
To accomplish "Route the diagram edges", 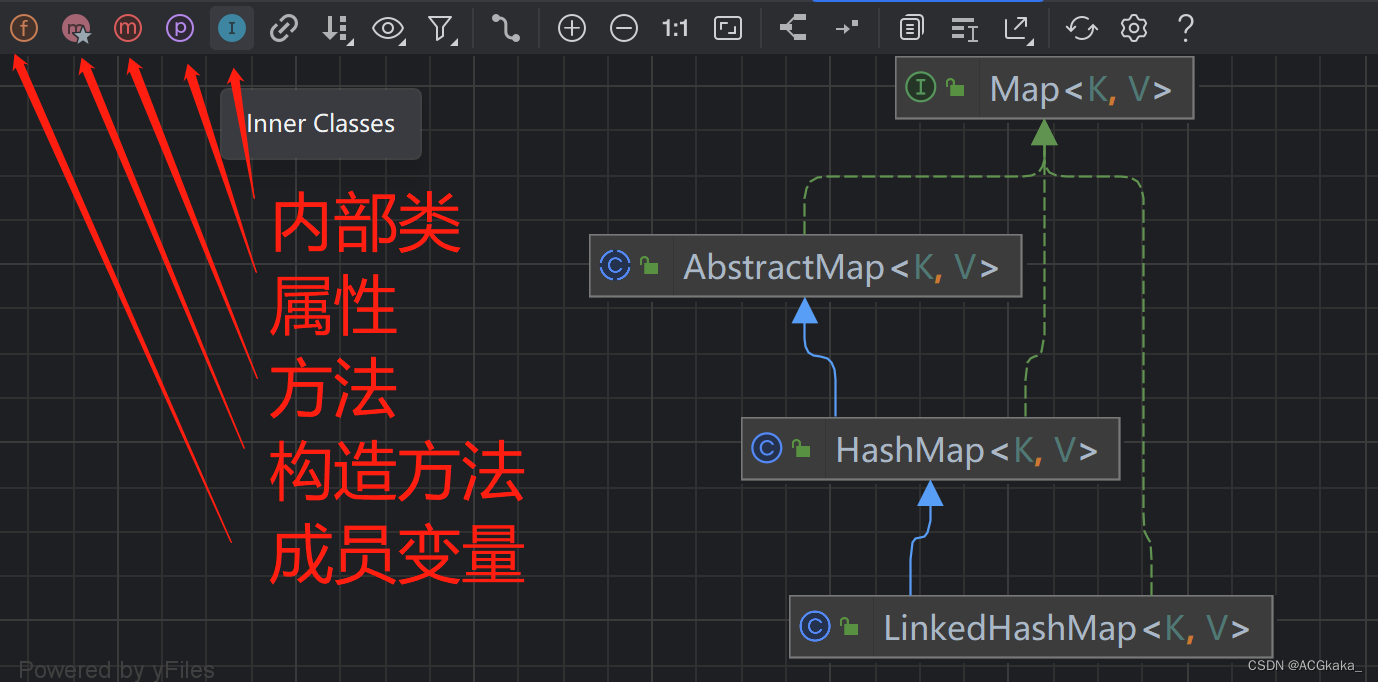I will click(846, 28).
